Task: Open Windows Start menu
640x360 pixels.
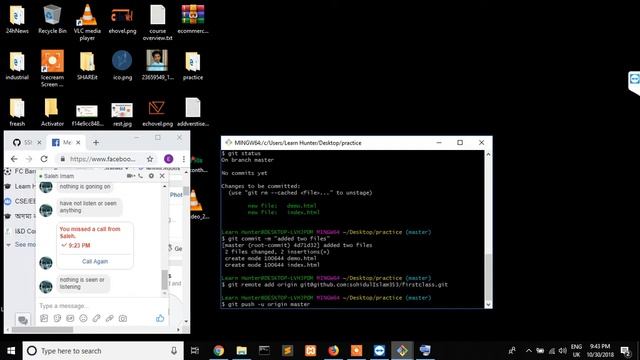Action: 11,351
